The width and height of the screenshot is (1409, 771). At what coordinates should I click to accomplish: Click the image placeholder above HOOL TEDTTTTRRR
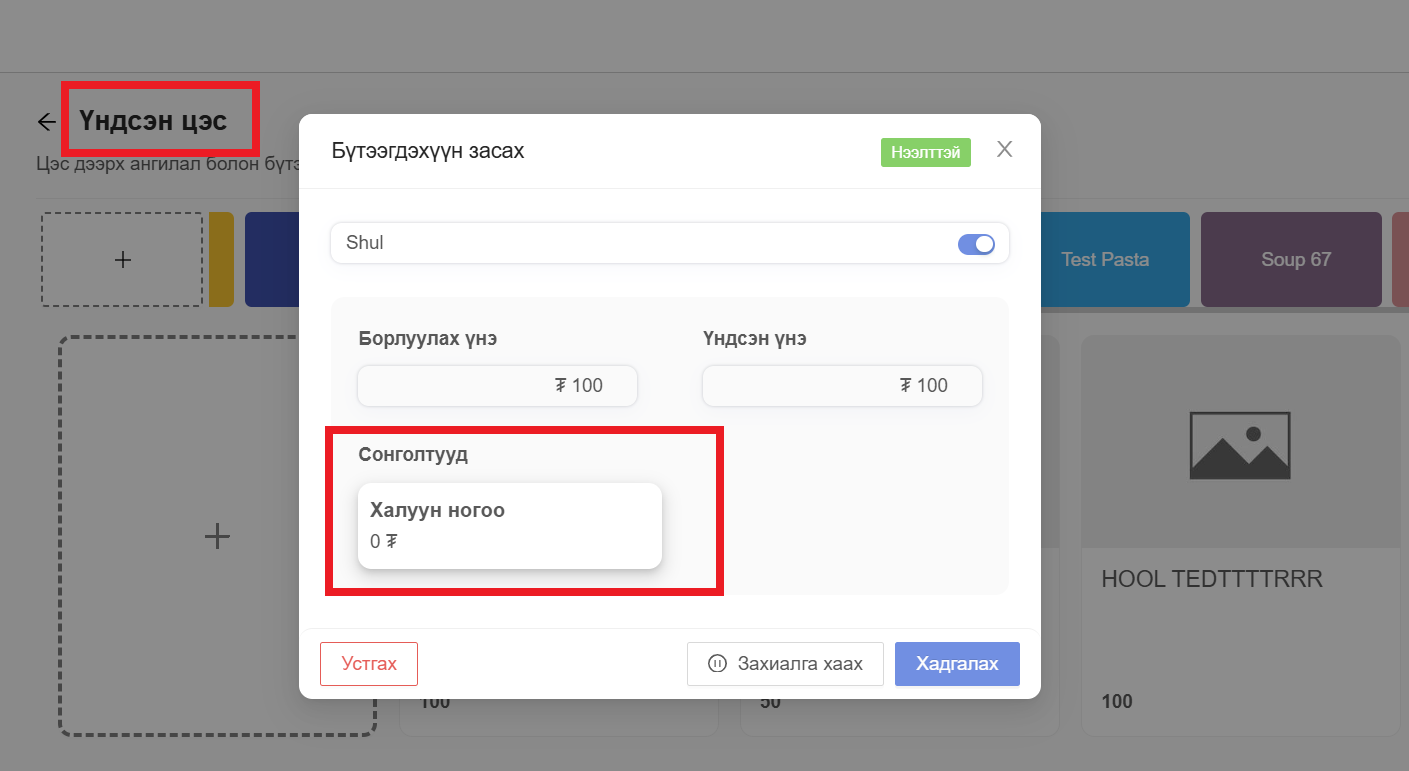click(1240, 444)
